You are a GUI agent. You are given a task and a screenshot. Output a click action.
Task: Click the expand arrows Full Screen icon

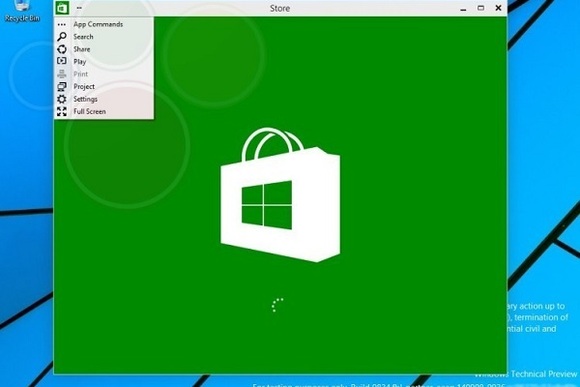[x=62, y=111]
